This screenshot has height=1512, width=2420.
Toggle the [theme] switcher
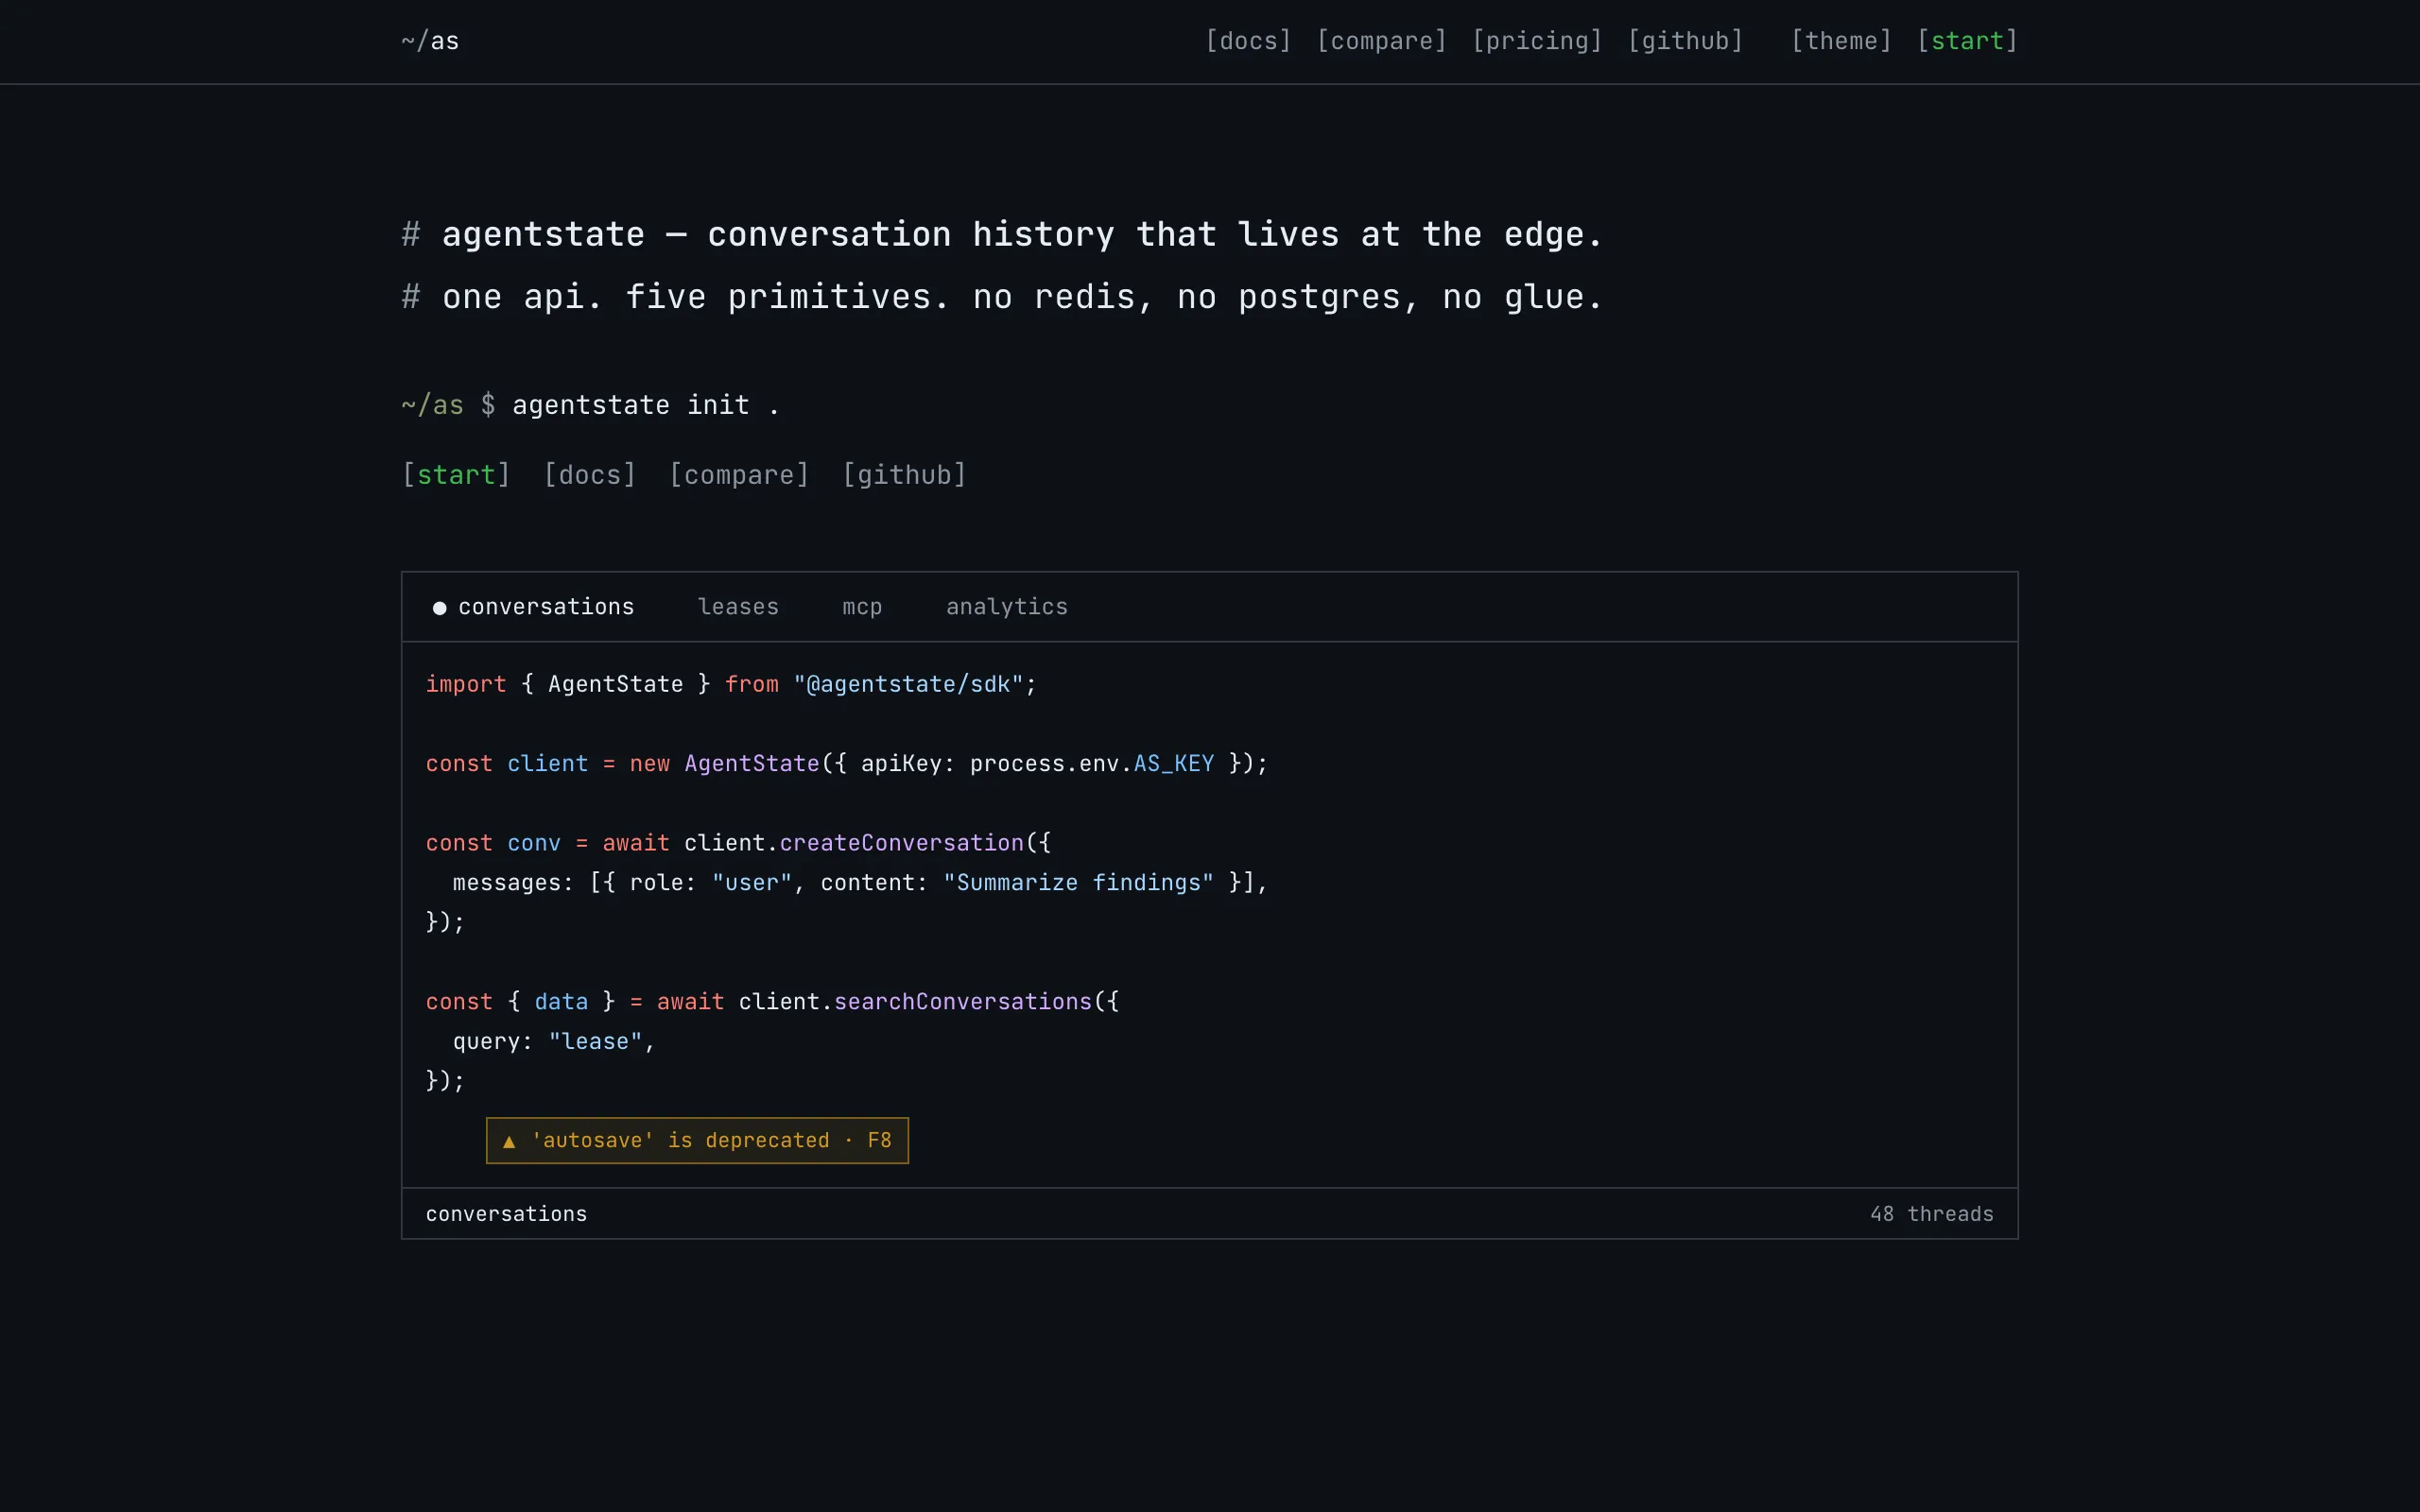[1841, 41]
